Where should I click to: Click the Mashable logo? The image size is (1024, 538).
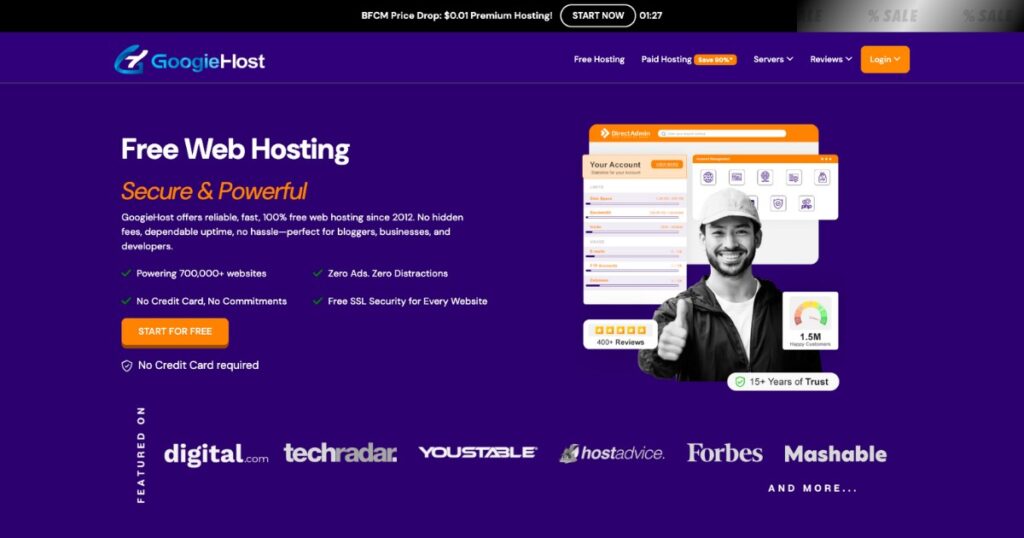(x=835, y=454)
